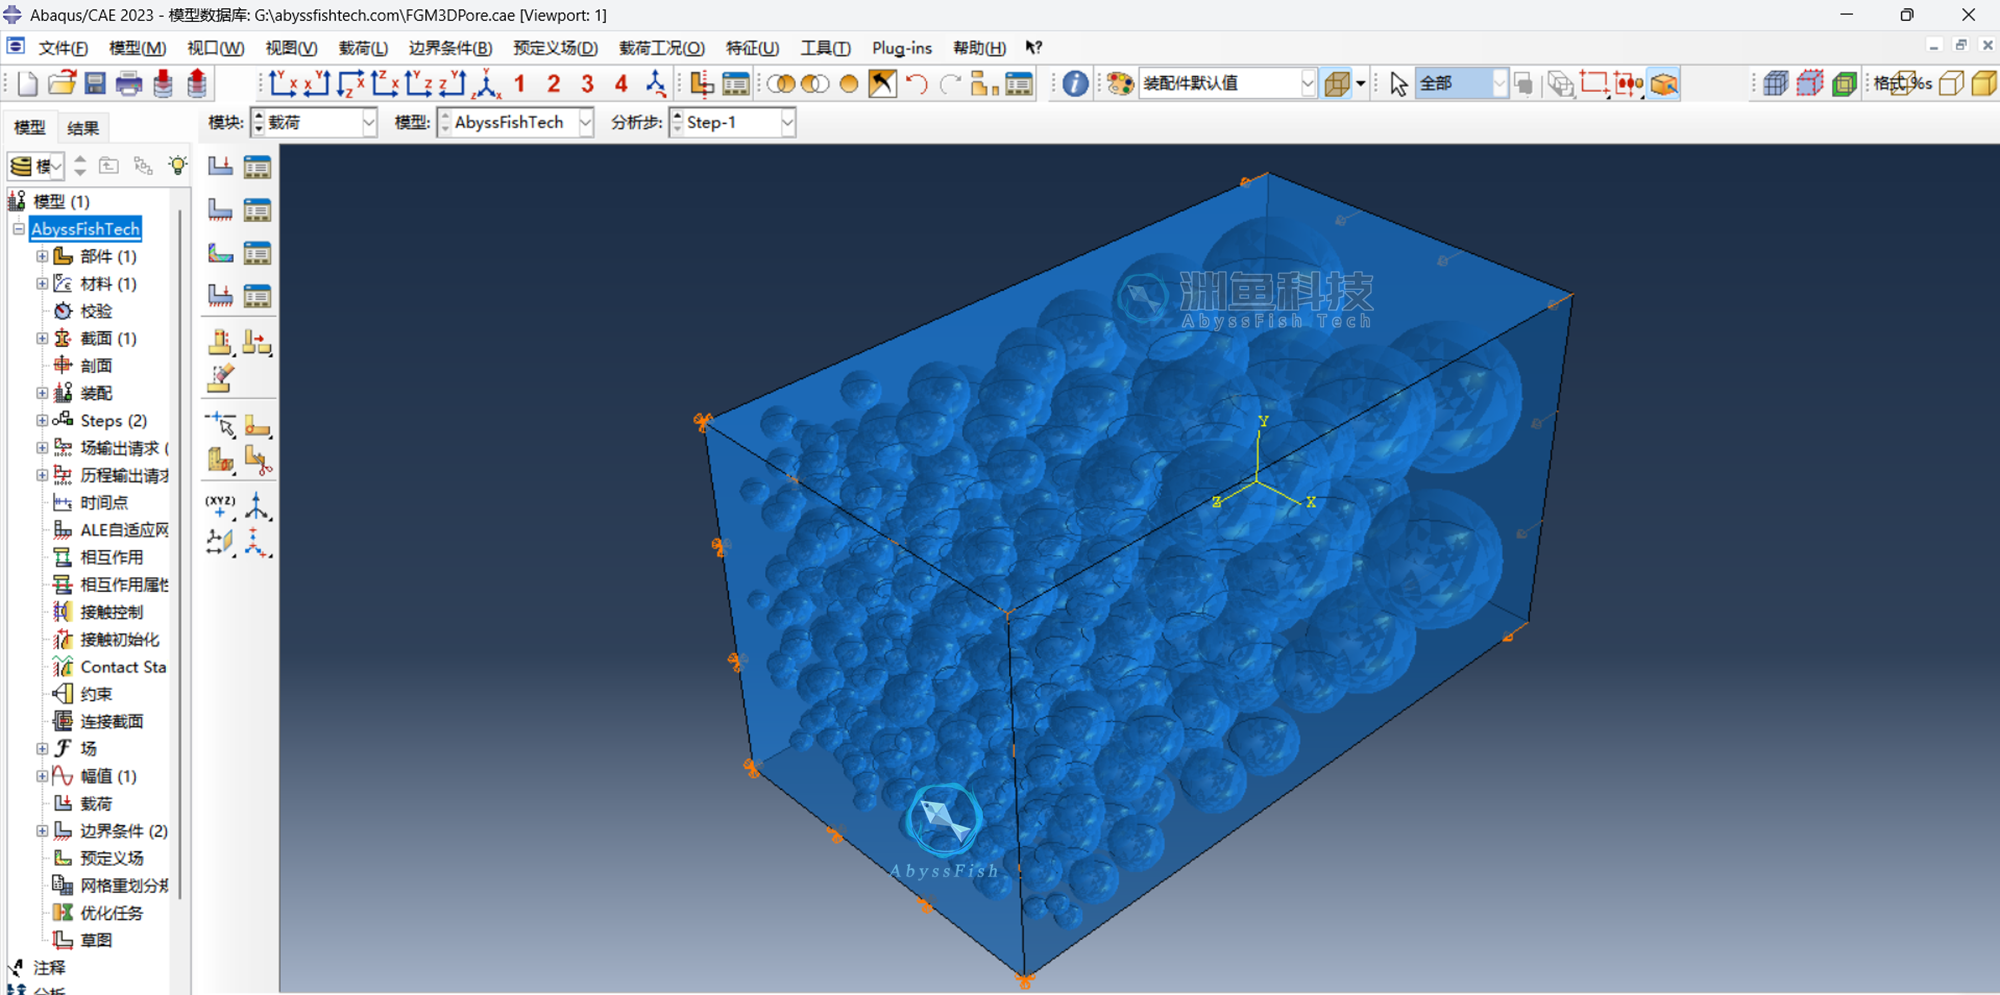Viewport: 2000px width, 995px height.
Task: Open the Load Manager icon
Action: tap(258, 166)
